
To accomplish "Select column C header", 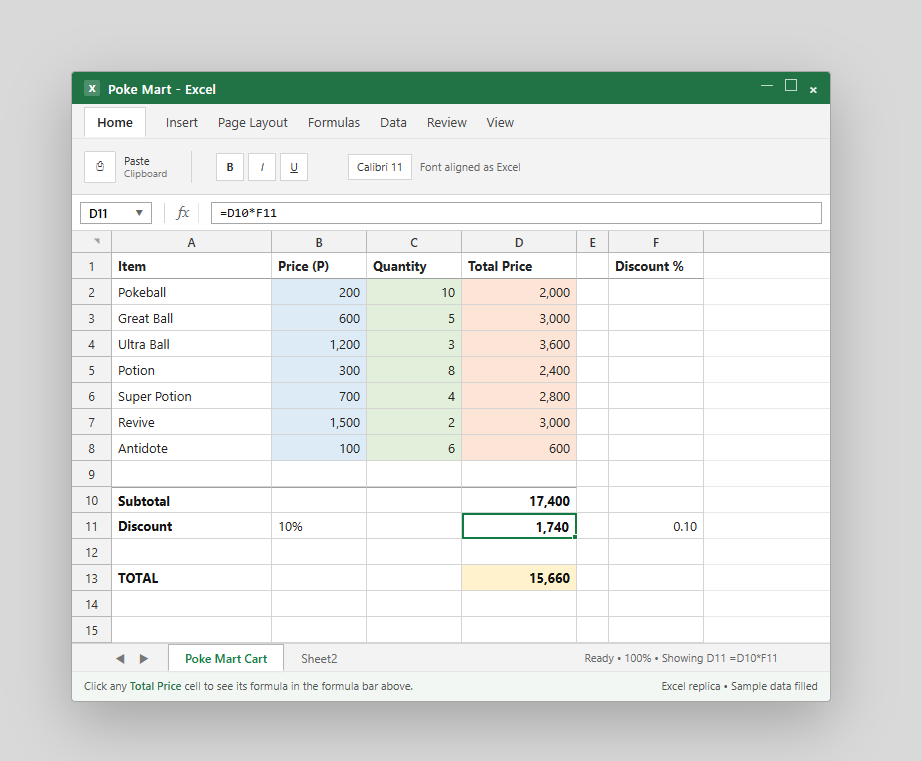I will [x=414, y=242].
